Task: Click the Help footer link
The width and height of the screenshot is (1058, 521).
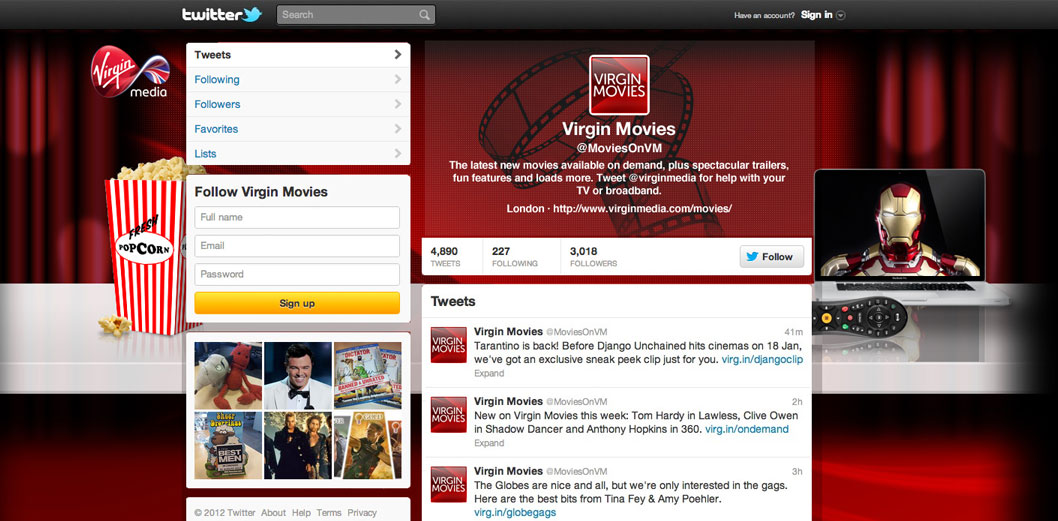Action: 301,513
